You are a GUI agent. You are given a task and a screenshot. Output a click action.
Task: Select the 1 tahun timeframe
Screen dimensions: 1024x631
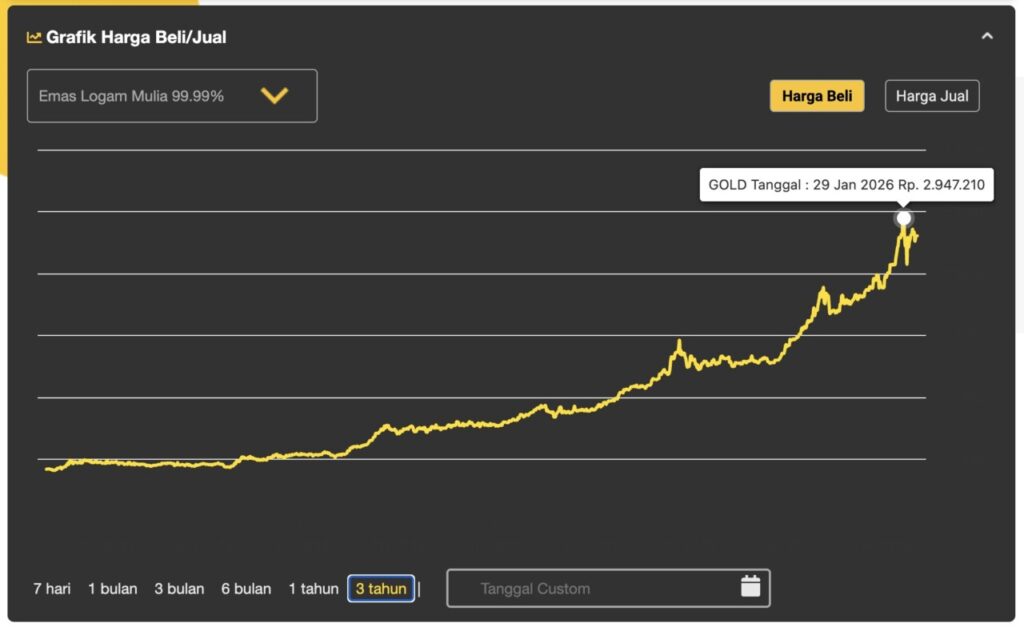313,588
